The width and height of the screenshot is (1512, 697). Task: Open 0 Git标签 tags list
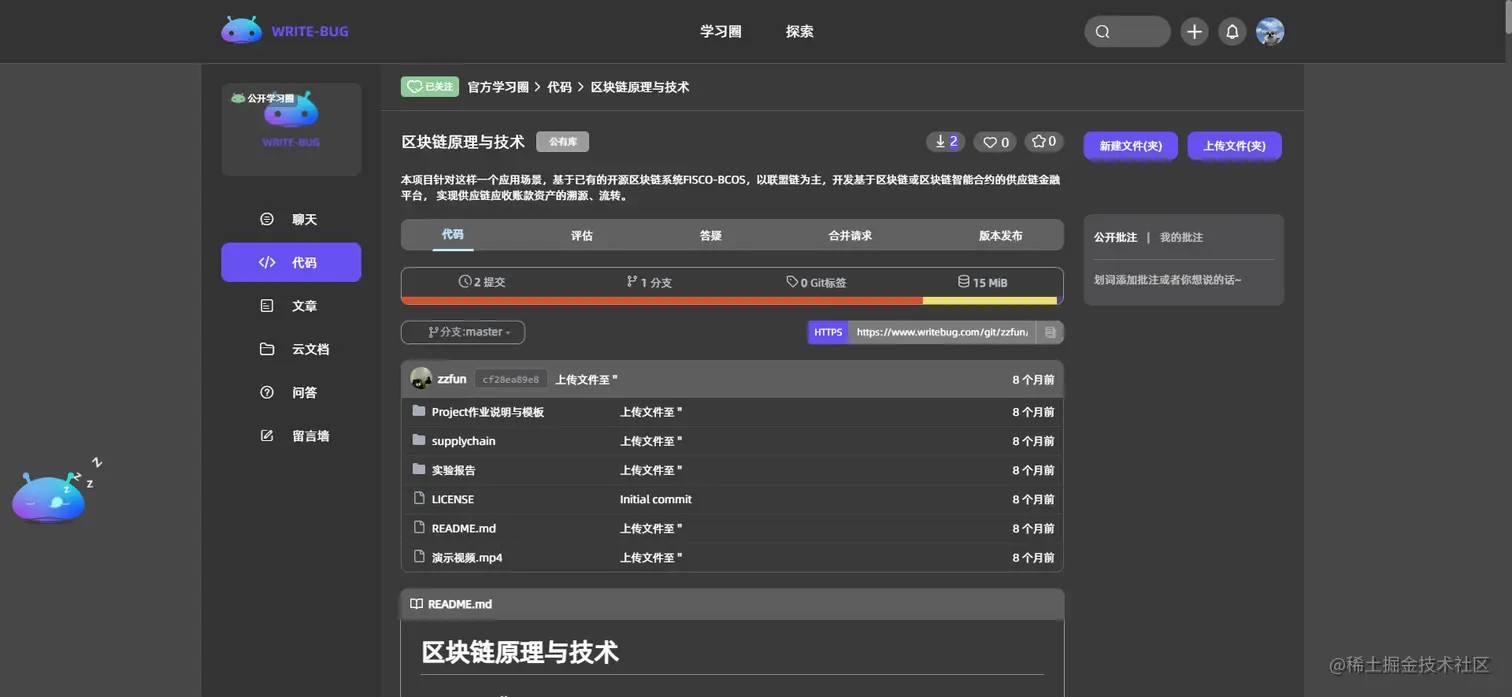pos(816,282)
